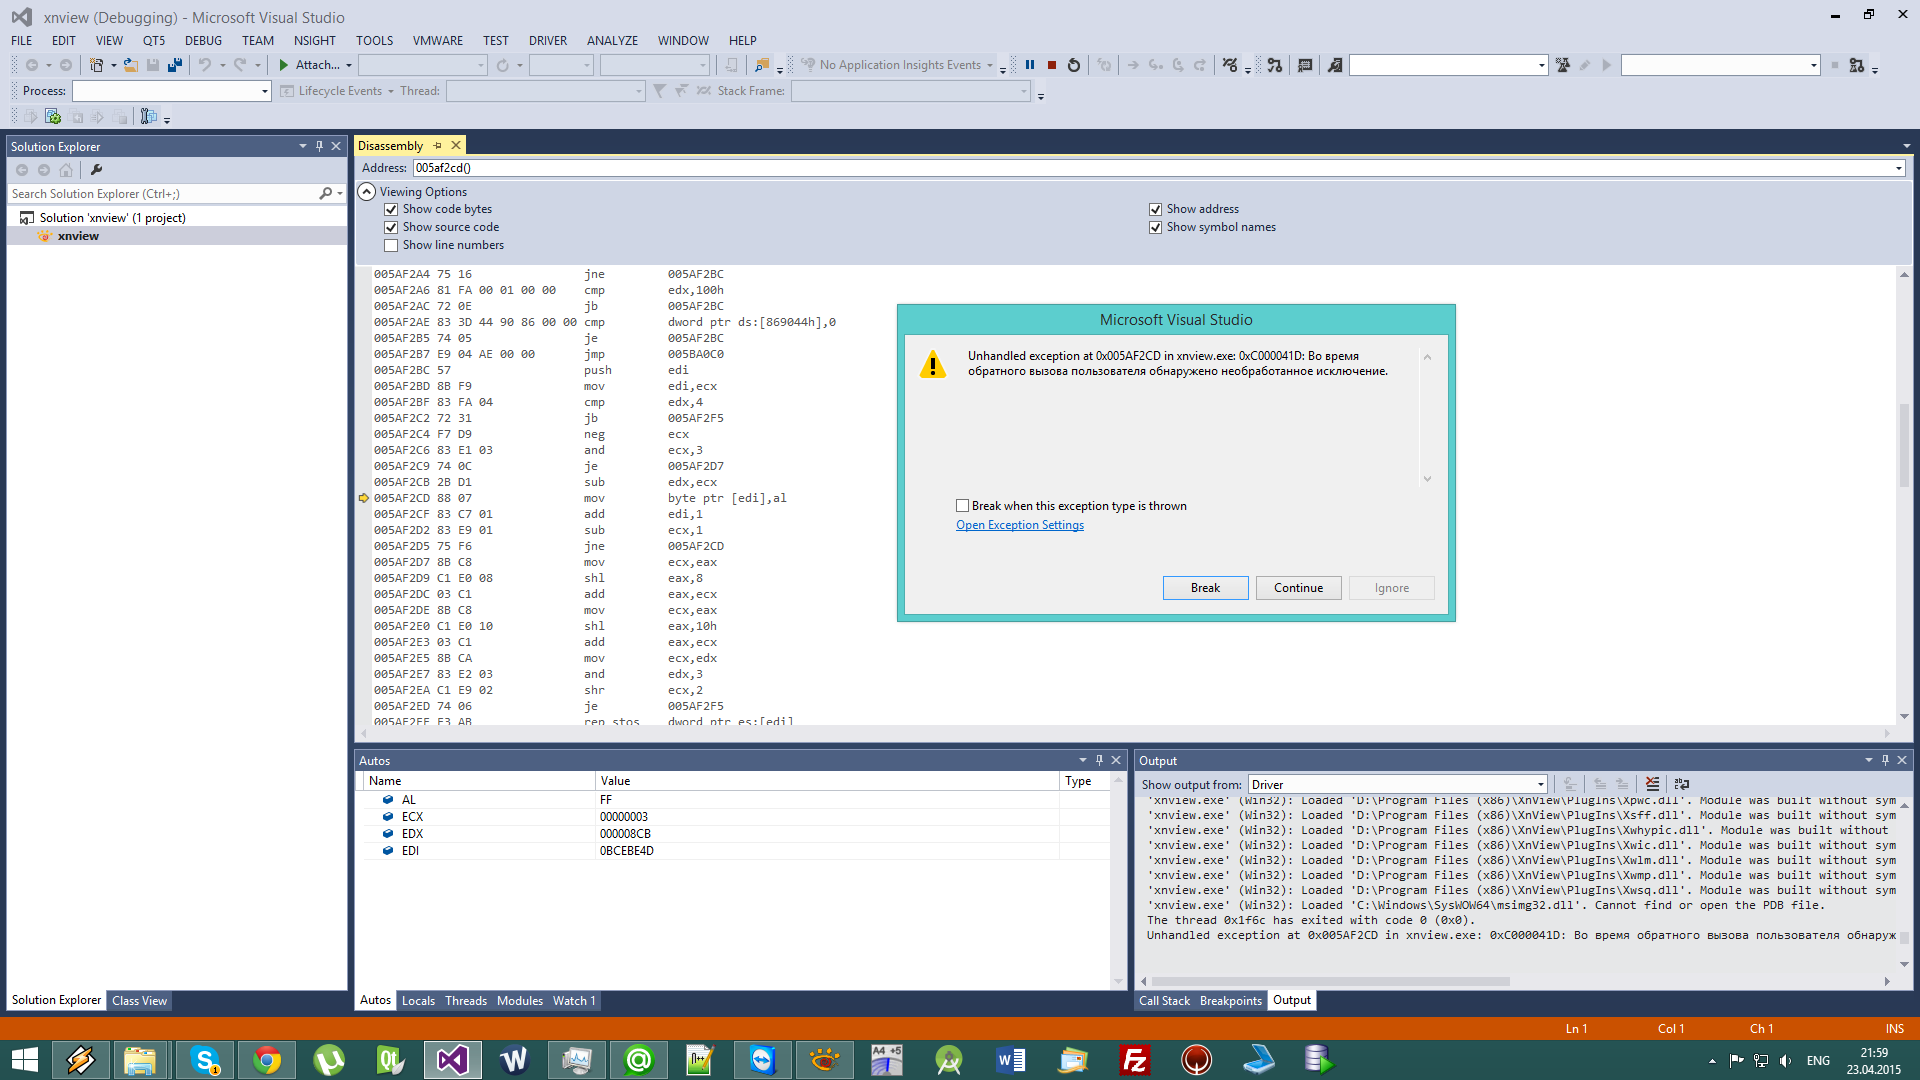Click the Output panel horizontal scrollbar
This screenshot has width=1920, height=1080.
point(1330,982)
